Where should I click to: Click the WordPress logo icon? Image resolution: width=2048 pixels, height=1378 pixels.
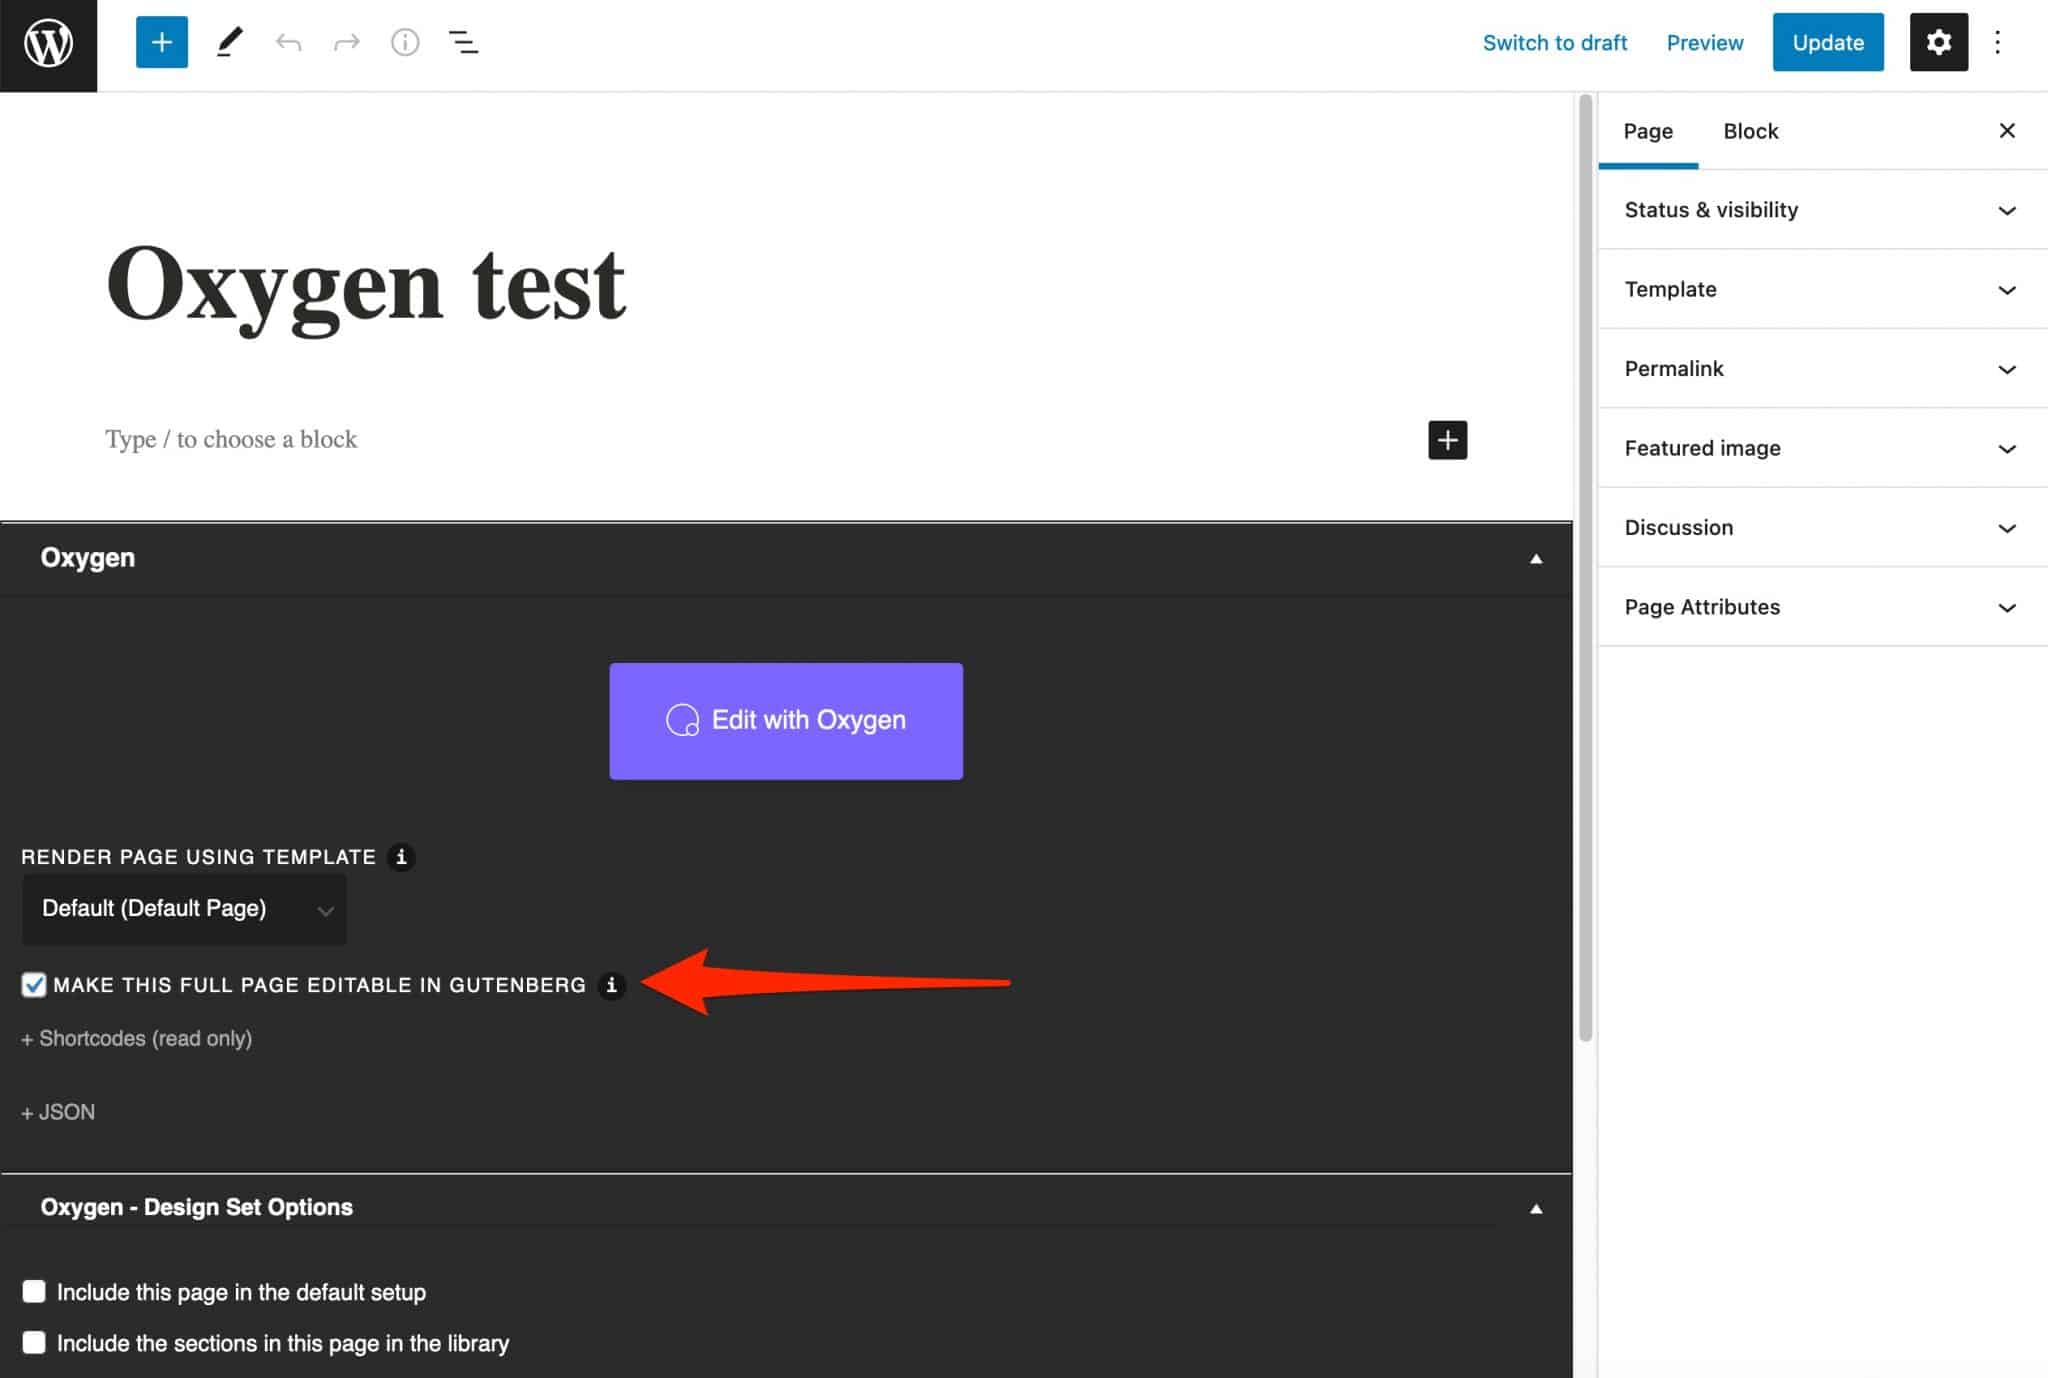(48, 42)
